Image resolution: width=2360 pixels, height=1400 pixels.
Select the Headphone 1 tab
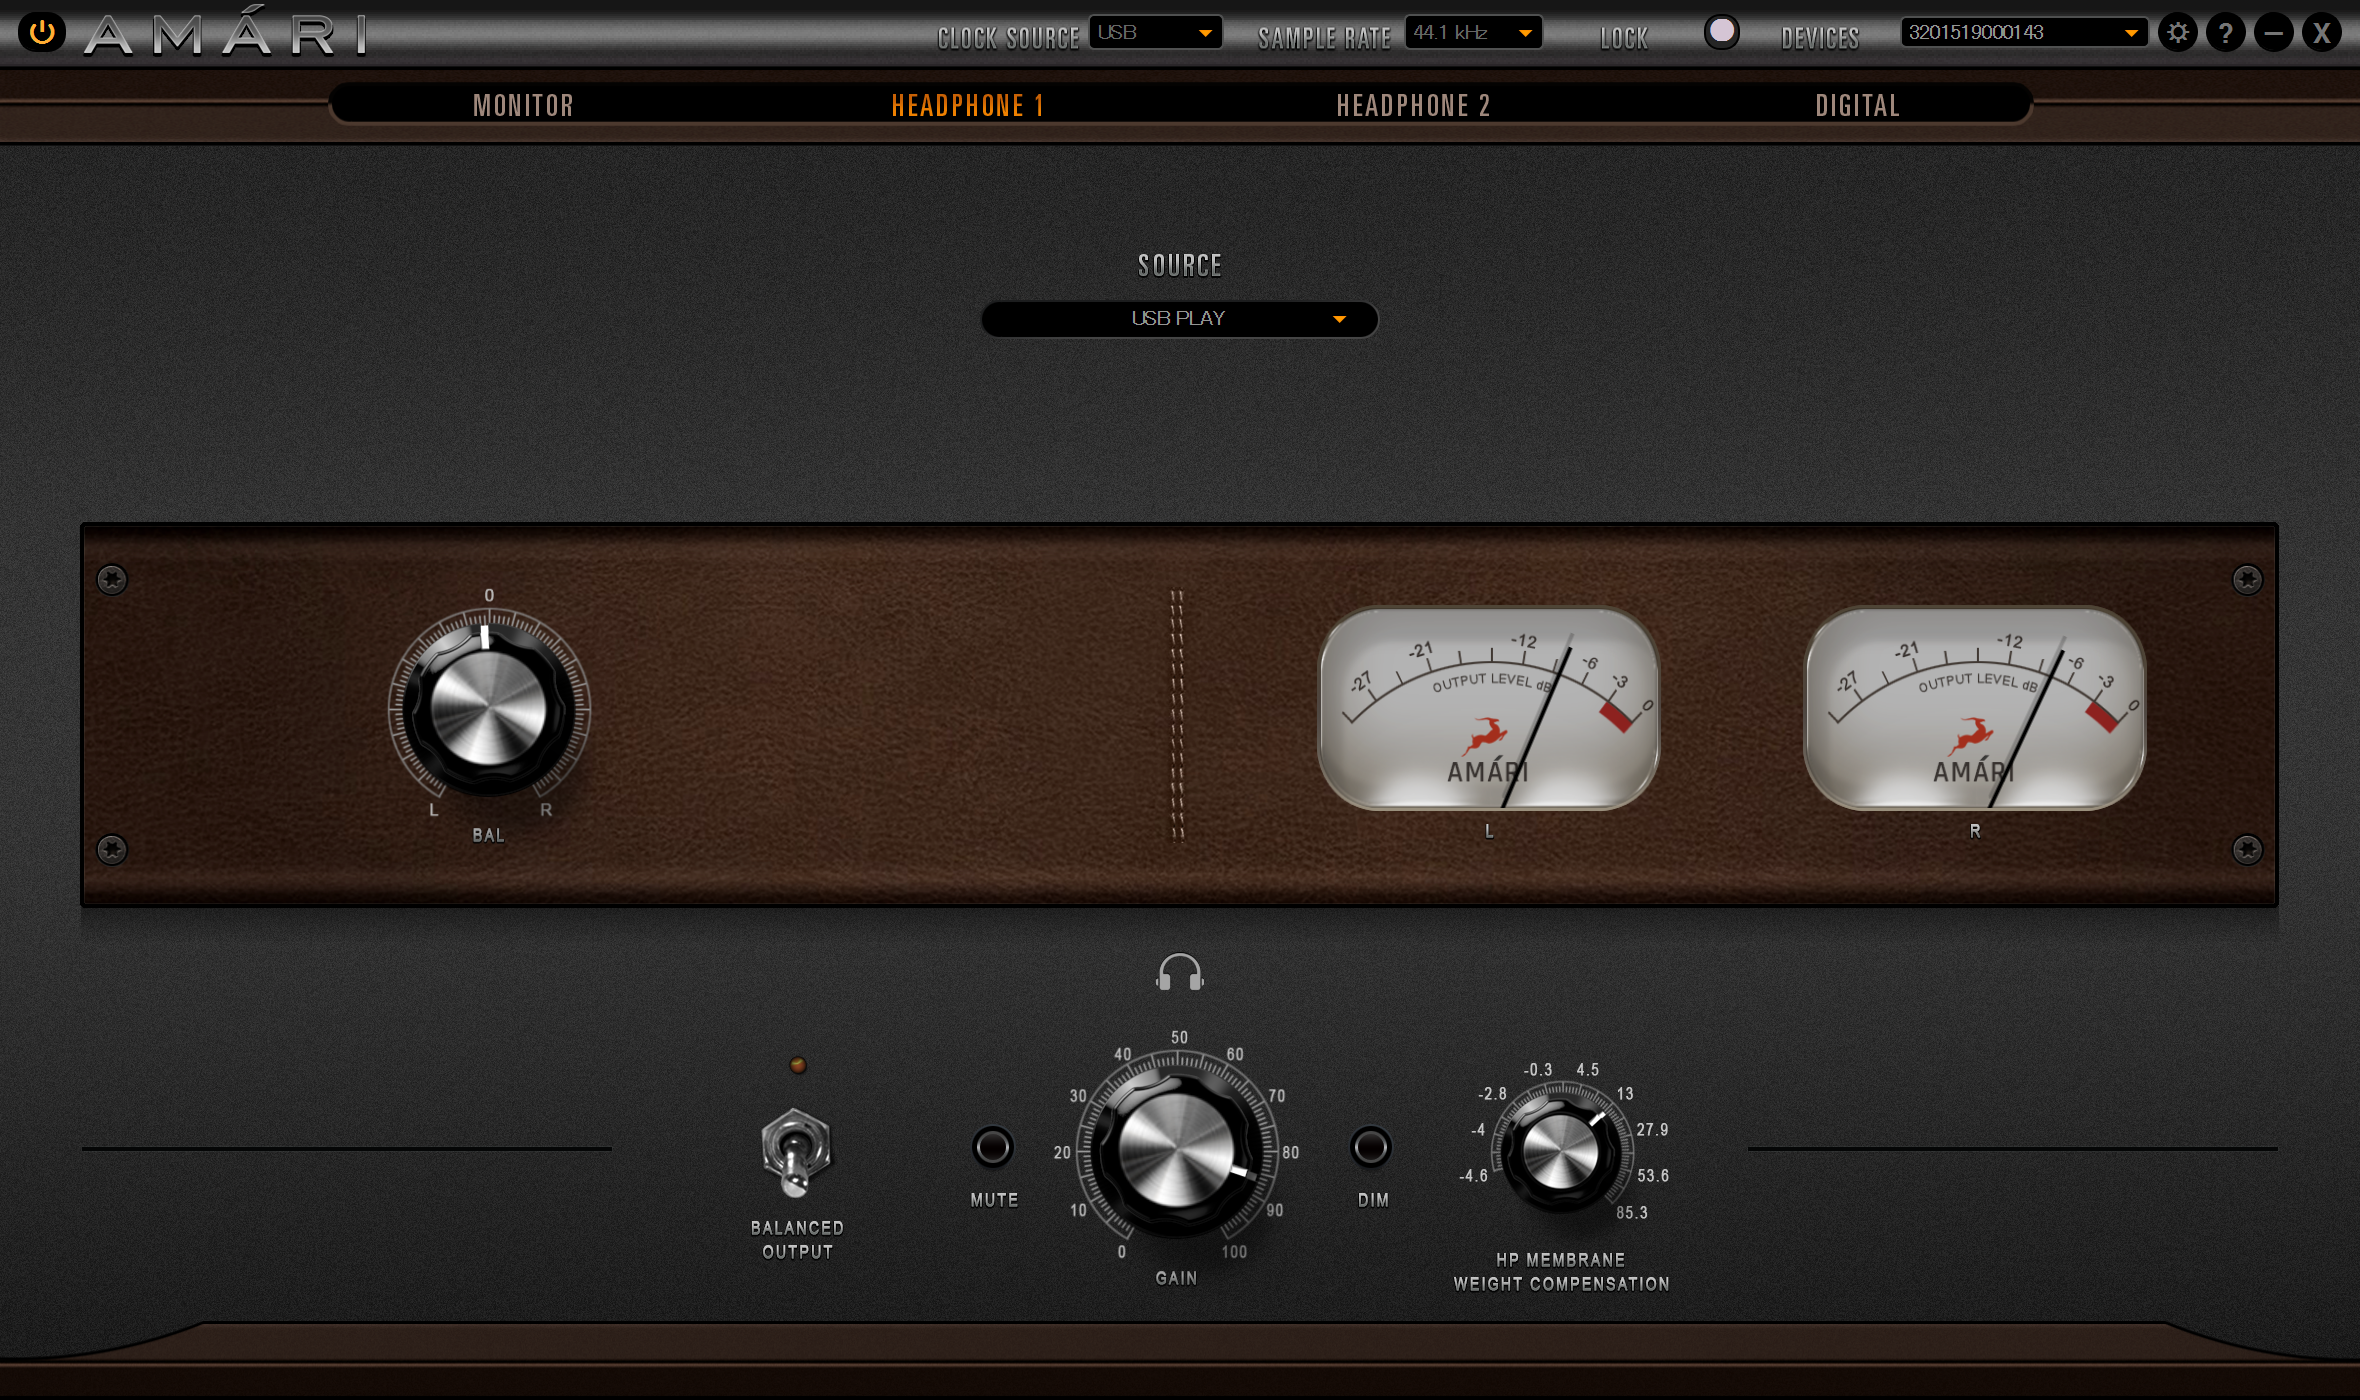click(x=968, y=105)
